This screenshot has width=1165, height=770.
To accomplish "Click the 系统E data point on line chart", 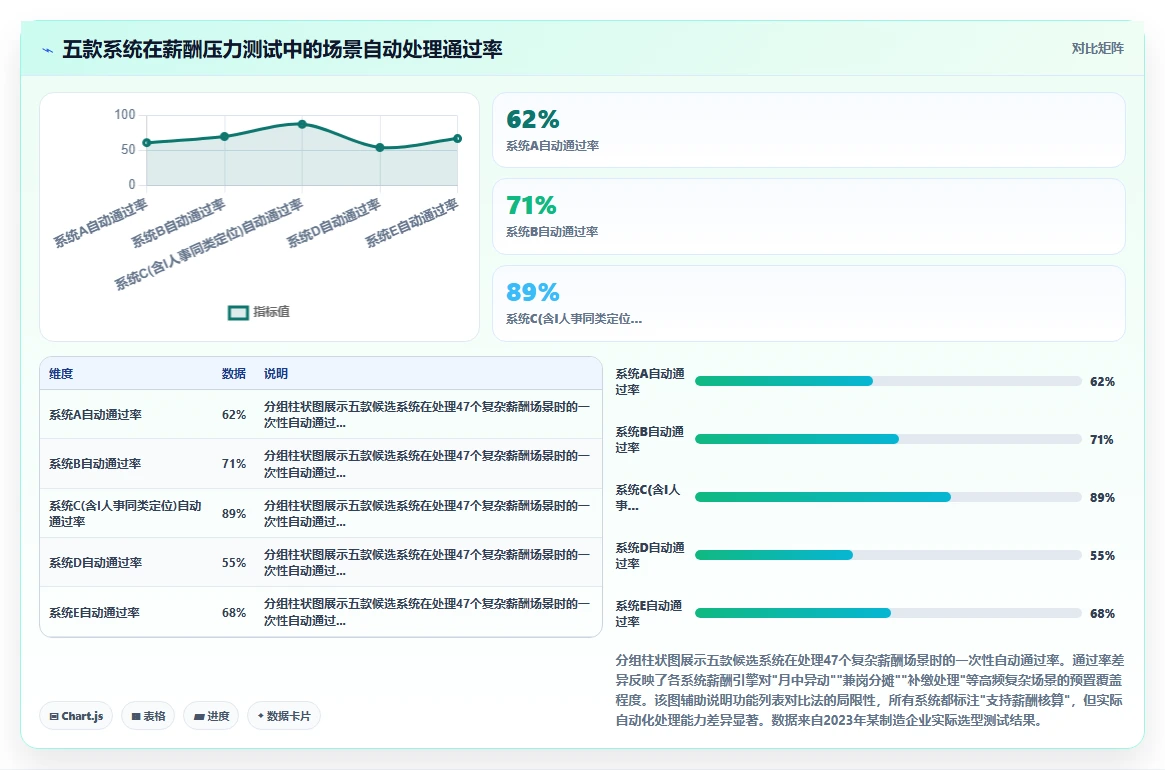I will point(458,139).
